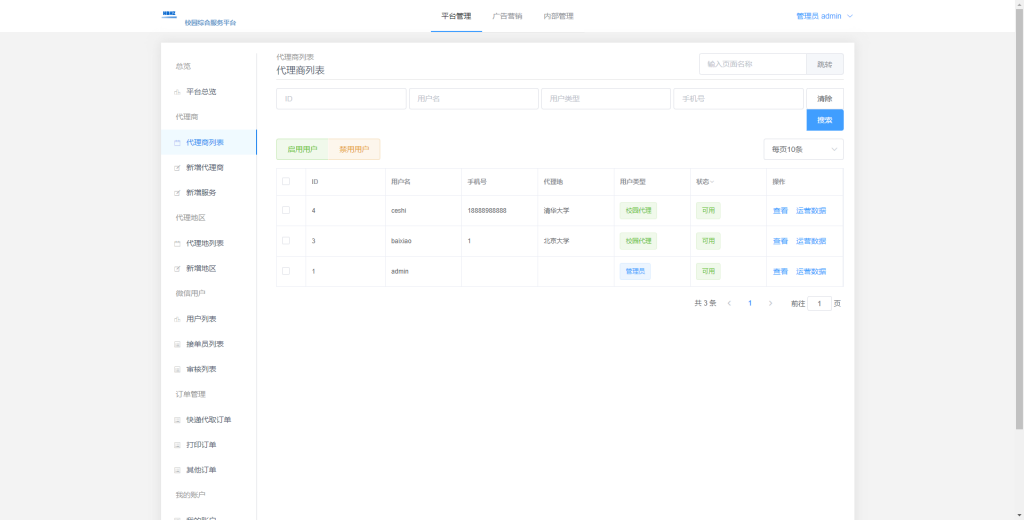Open 平台总览 in the sidebar
Image resolution: width=1024 pixels, height=520 pixels.
(209, 92)
